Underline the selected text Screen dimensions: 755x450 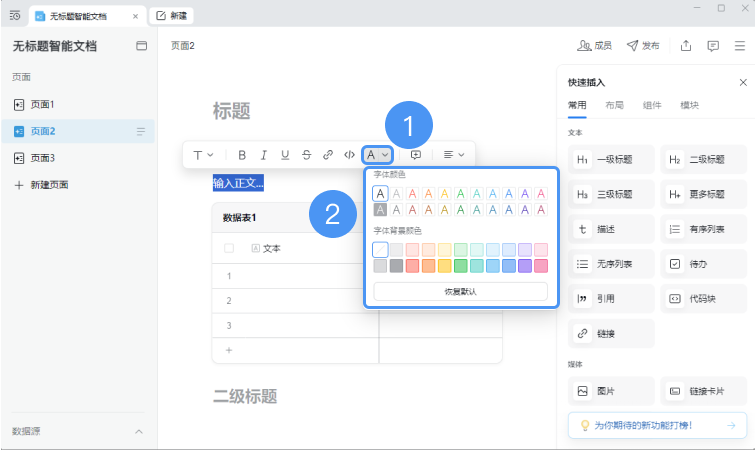point(285,155)
